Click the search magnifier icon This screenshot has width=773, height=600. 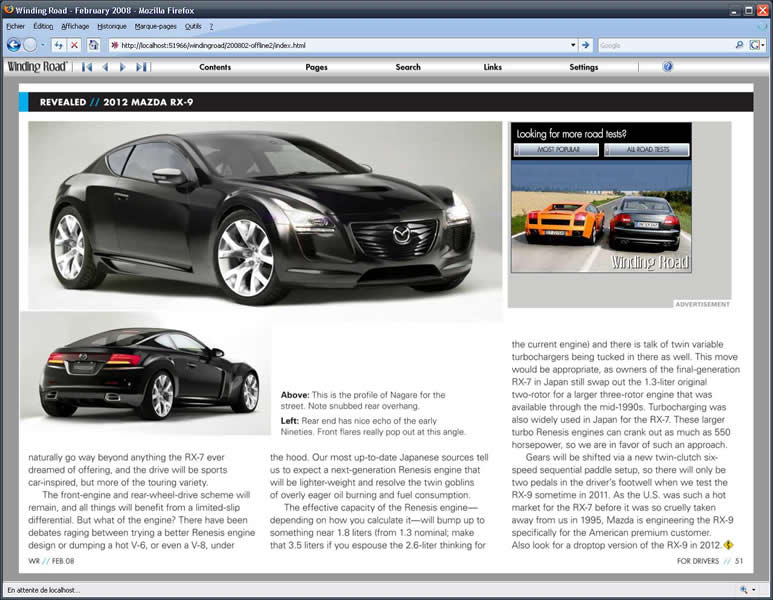739,45
